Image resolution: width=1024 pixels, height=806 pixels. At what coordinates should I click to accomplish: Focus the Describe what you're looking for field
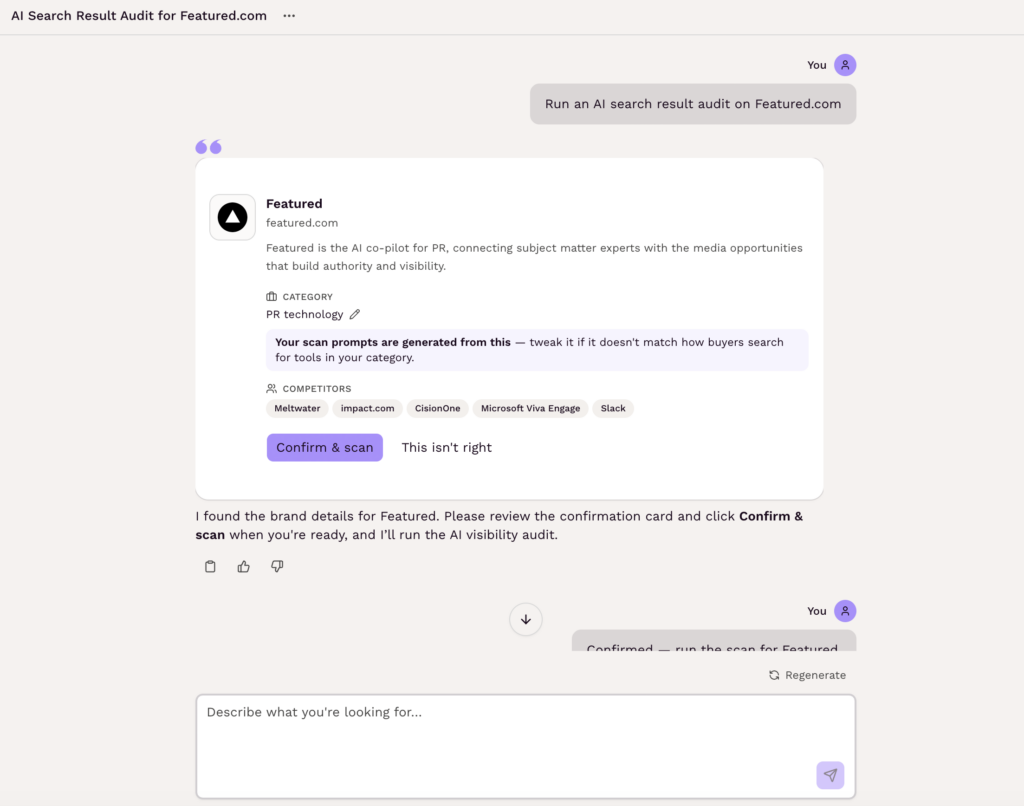click(x=526, y=747)
